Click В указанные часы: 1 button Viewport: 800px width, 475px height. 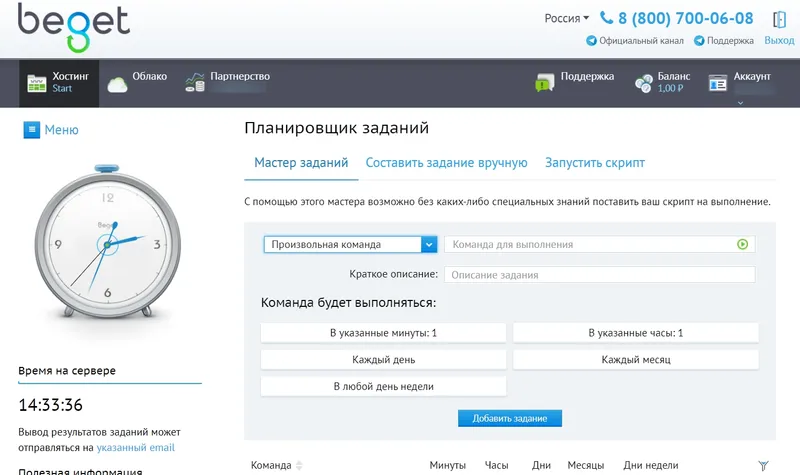tap(636, 333)
